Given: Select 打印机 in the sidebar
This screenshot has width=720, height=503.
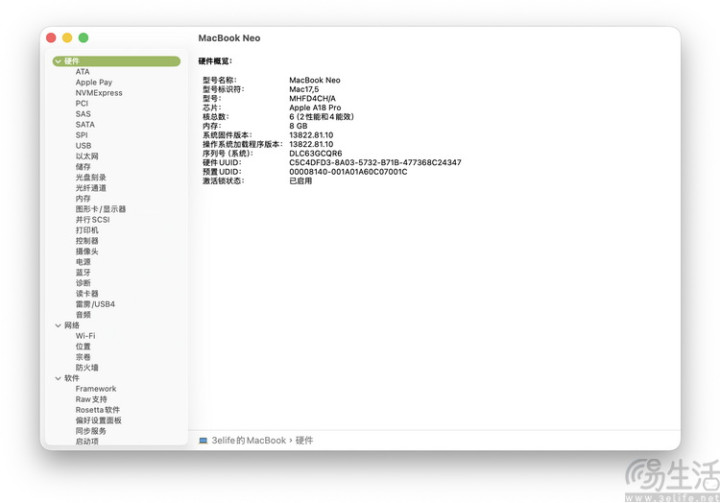Looking at the screenshot, I should coord(87,230).
